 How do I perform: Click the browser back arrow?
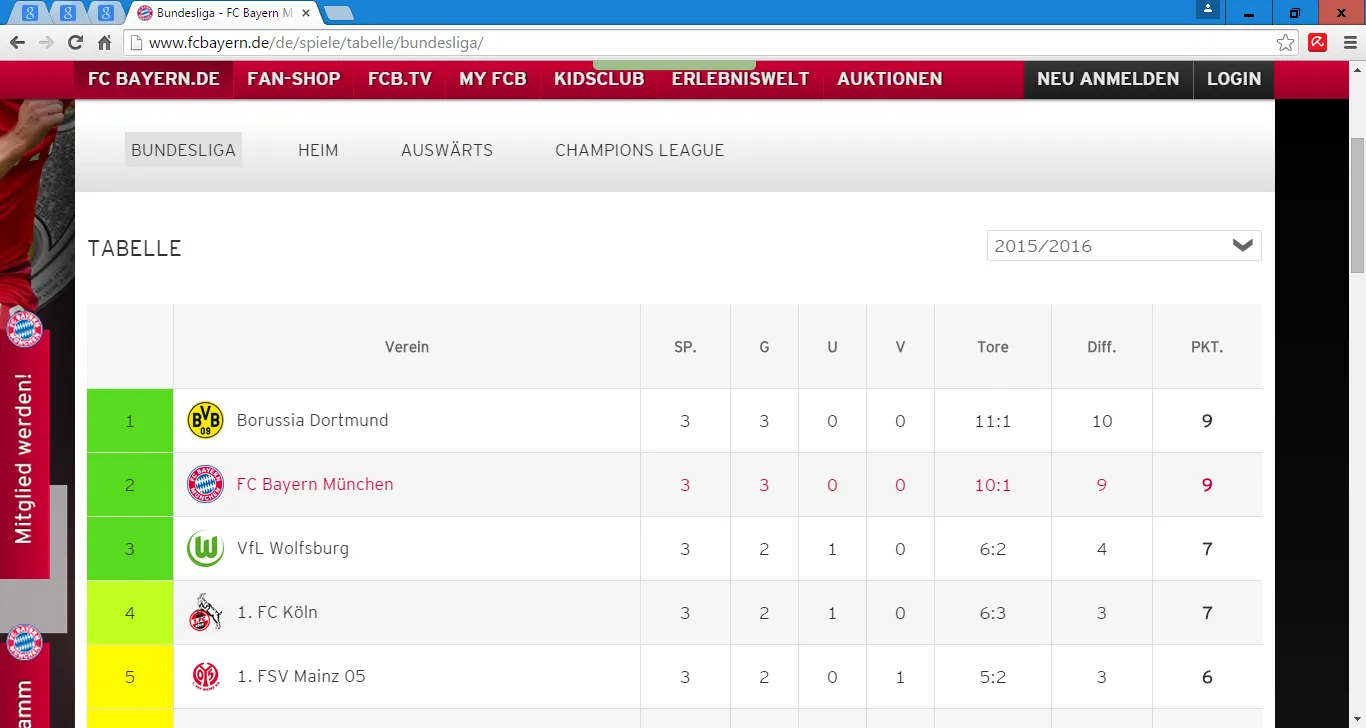(17, 42)
